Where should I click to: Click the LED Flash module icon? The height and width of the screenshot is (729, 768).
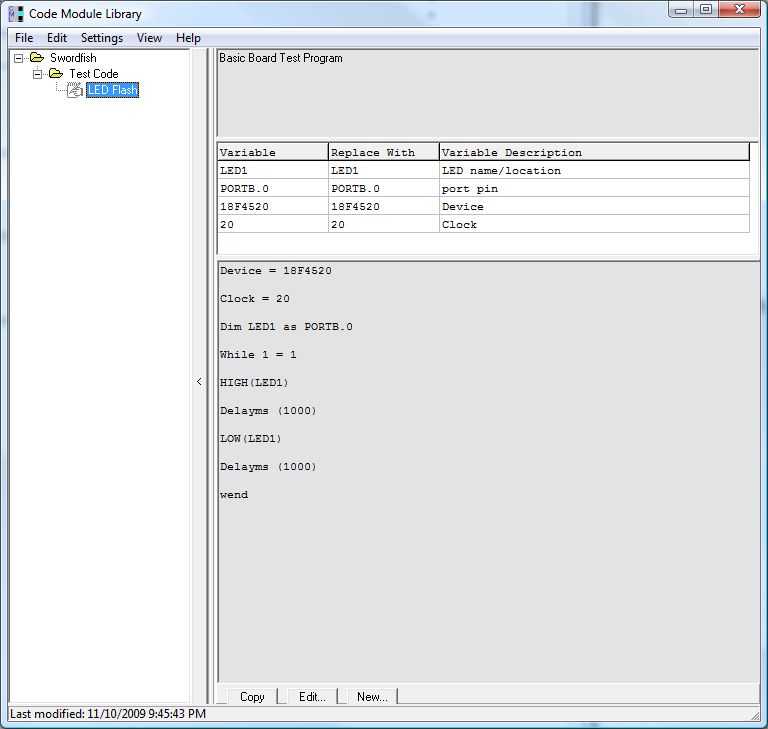(74, 90)
